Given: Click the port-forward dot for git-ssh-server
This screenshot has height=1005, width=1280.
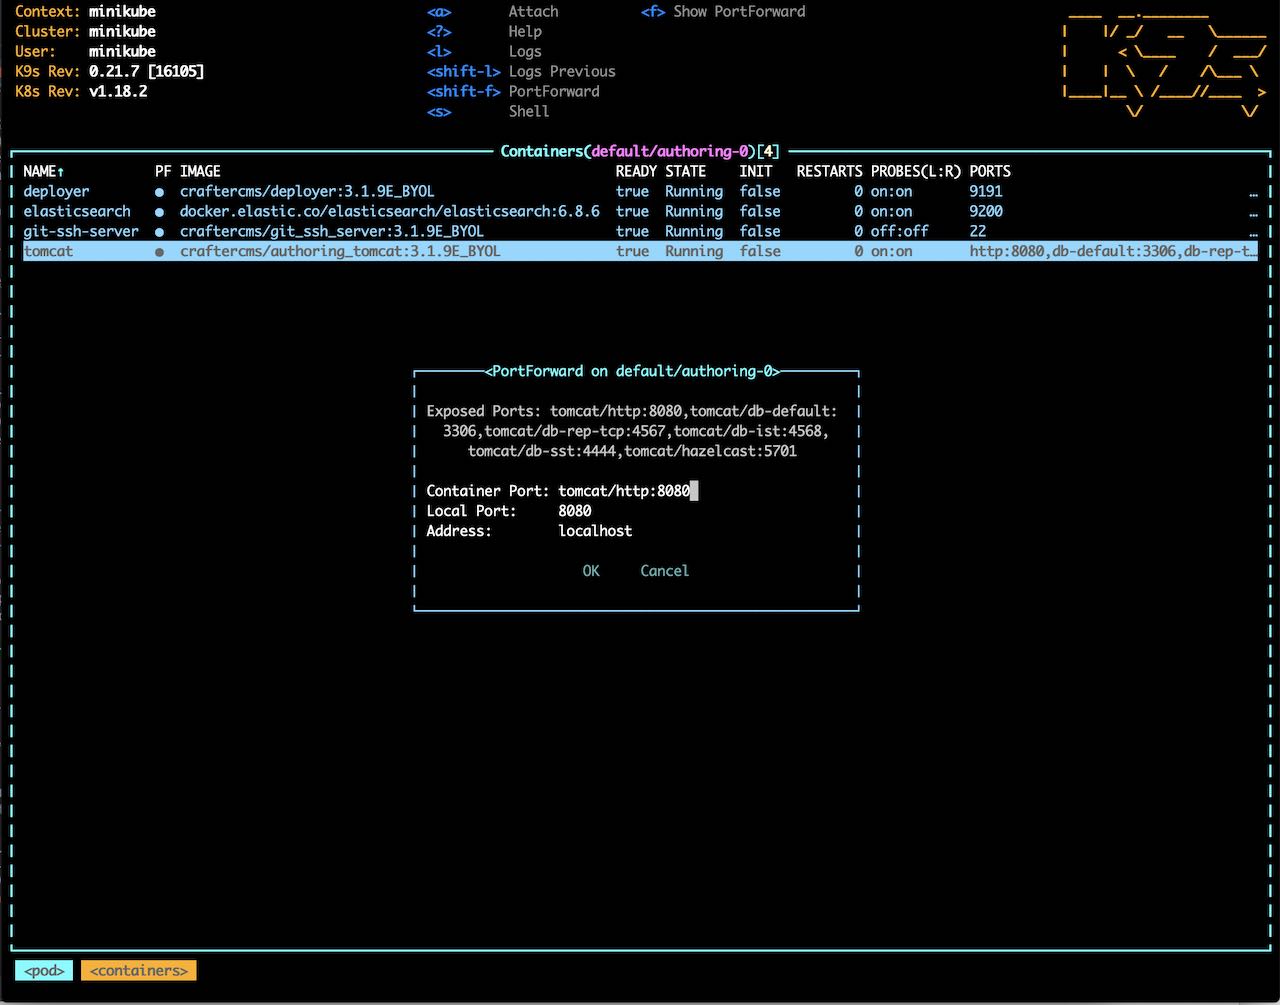Looking at the screenshot, I should coord(160,231).
